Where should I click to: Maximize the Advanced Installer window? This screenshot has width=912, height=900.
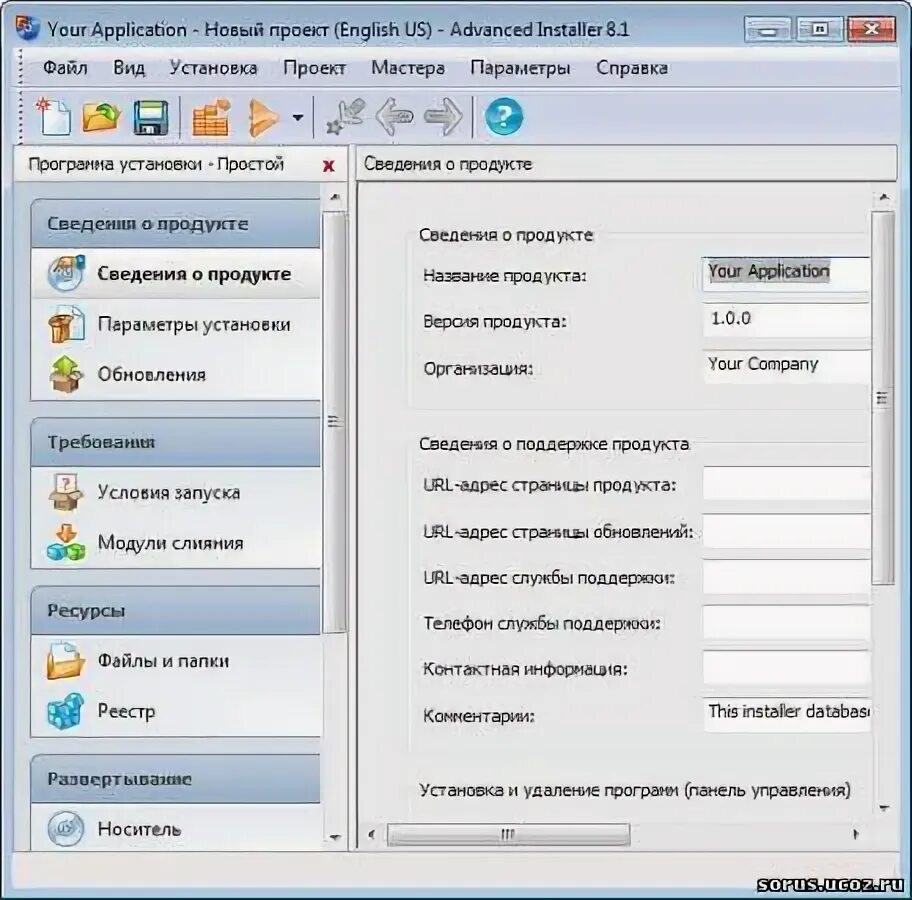click(x=819, y=29)
